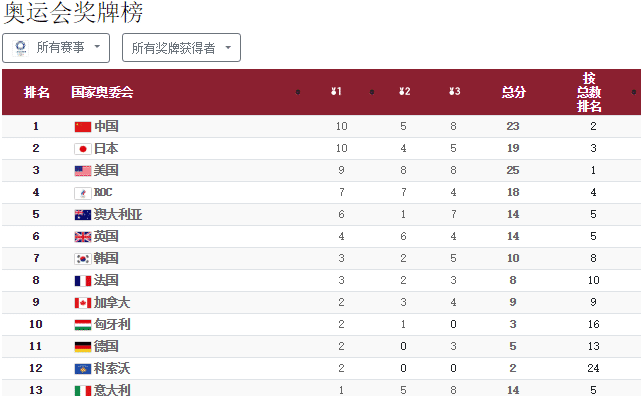This screenshot has height=396, width=641.
Task: Click the Australia flag icon
Action: coord(83,215)
